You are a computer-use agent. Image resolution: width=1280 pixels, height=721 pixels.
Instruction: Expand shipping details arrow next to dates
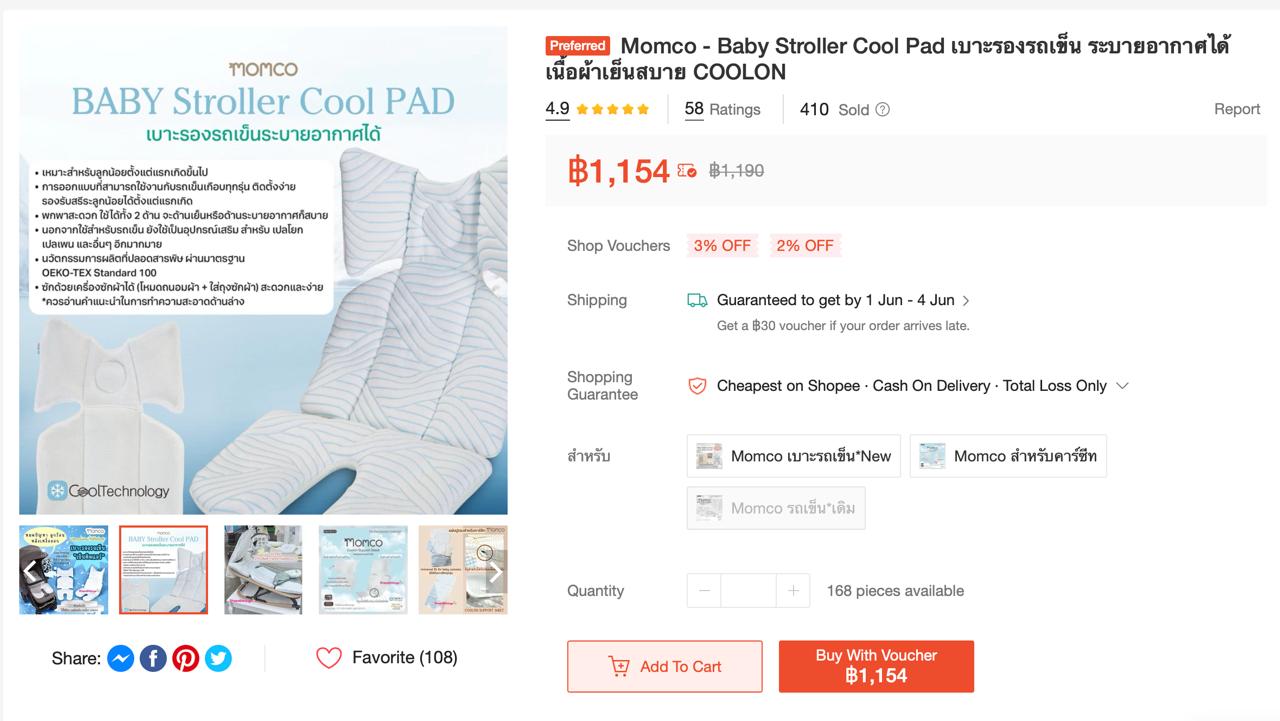coord(966,300)
